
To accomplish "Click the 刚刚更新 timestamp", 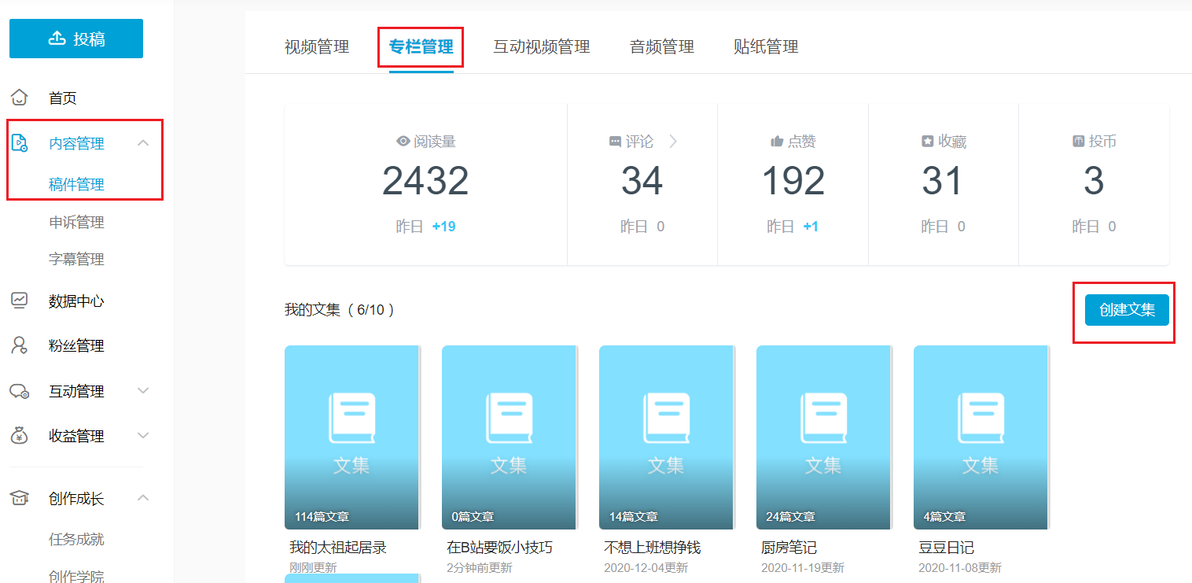I will tap(313, 568).
